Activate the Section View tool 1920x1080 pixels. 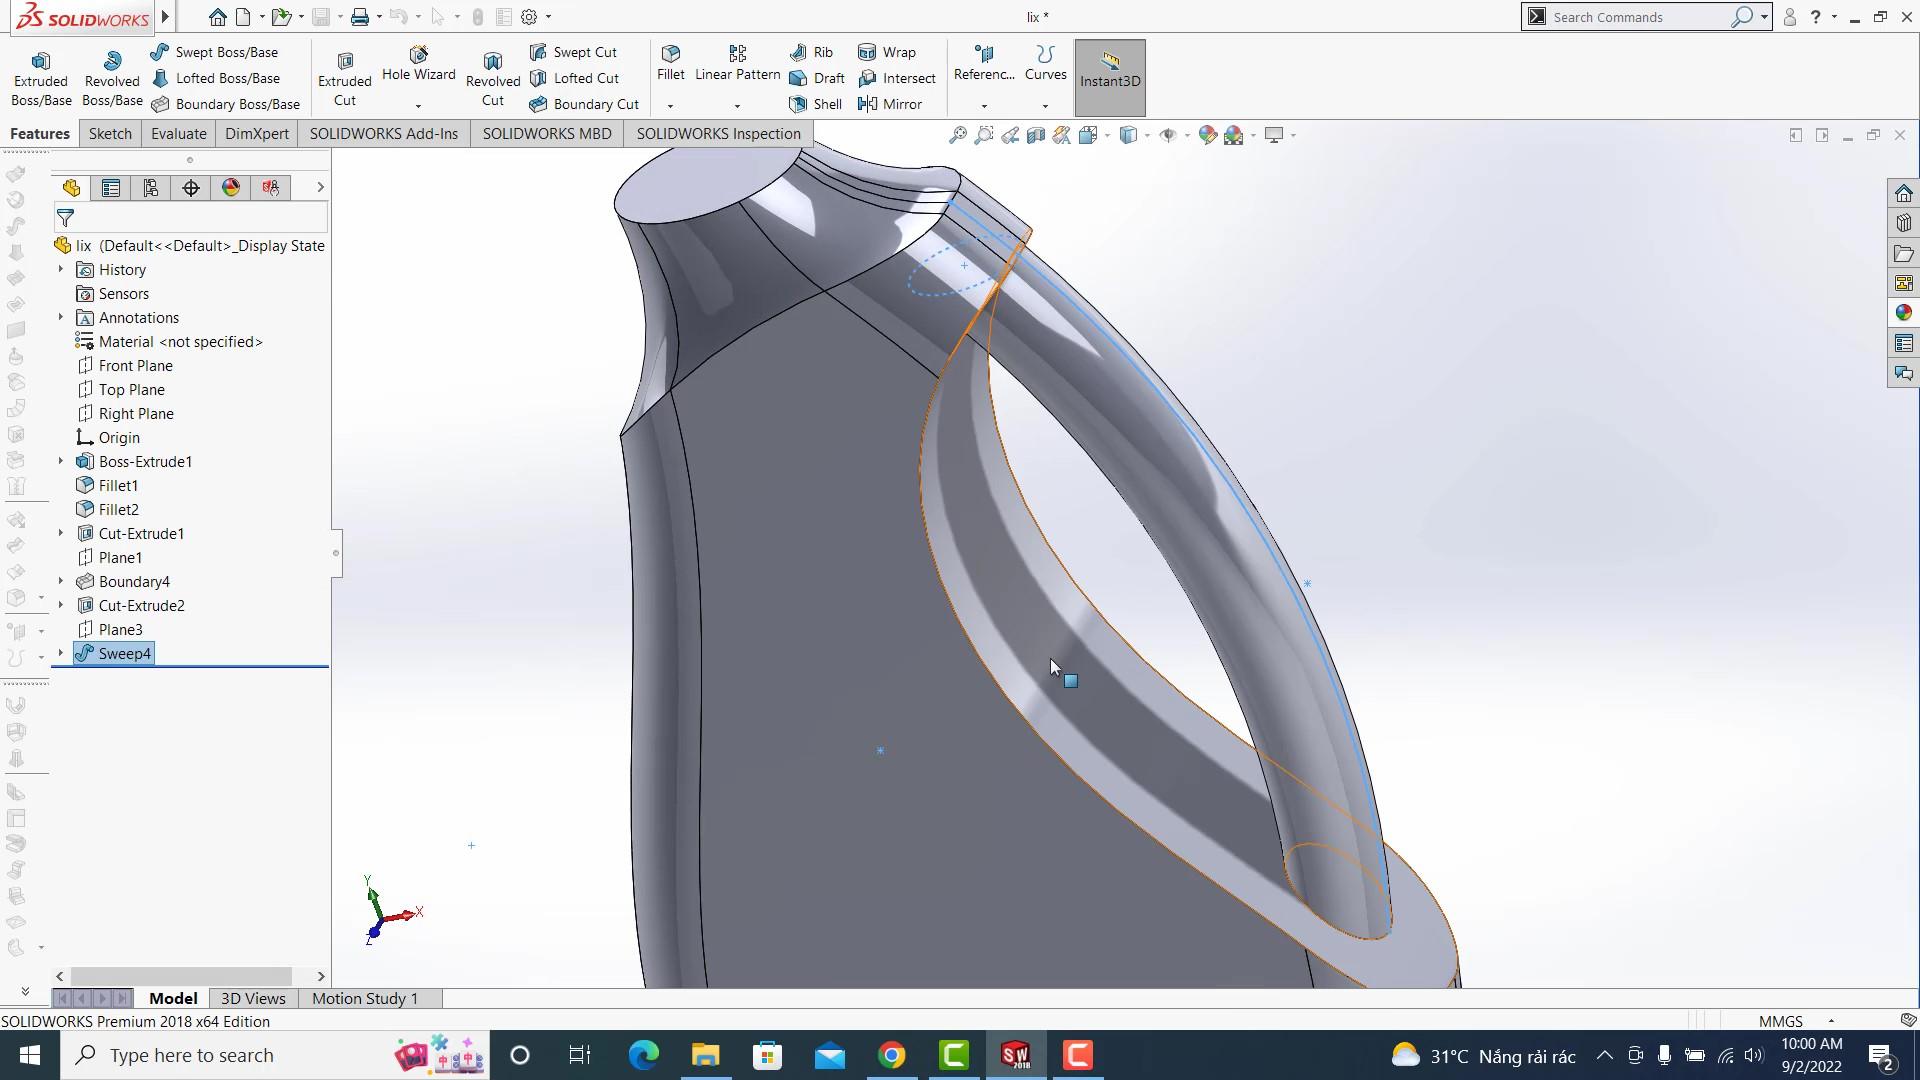[1037, 134]
